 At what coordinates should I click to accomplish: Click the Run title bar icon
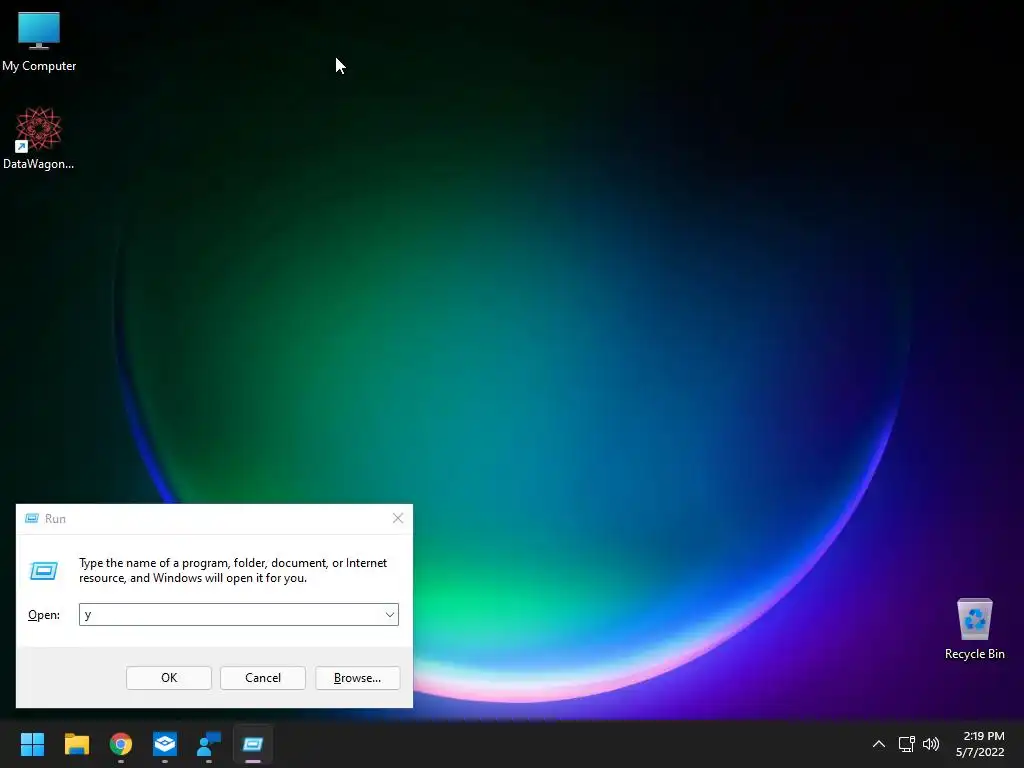click(31, 519)
